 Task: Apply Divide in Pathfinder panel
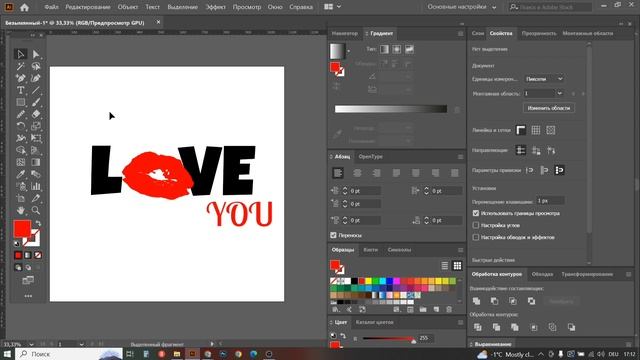(478, 327)
